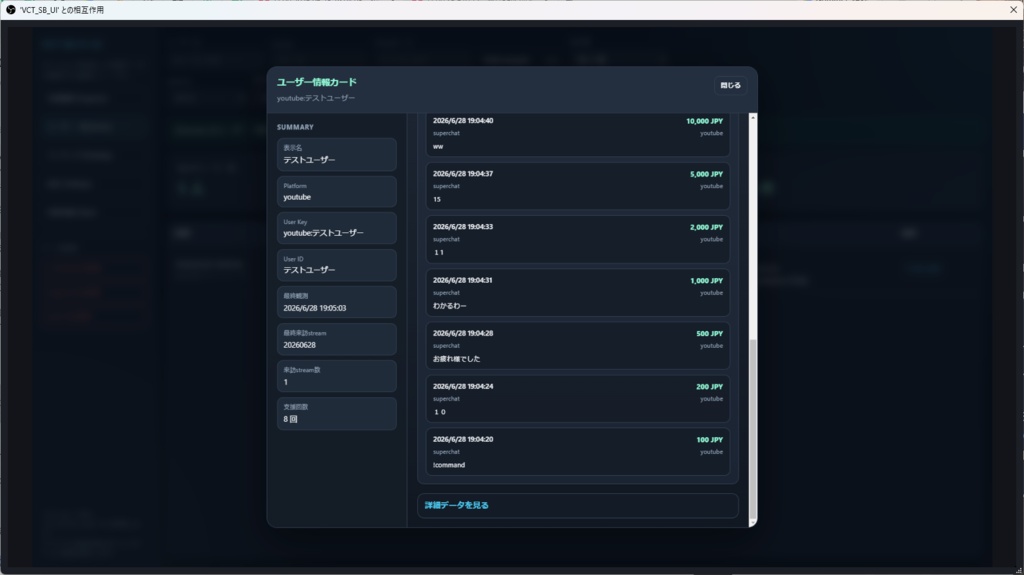Click the Platform value youtube
Image resolution: width=1024 pixels, height=575 pixels.
[x=297, y=197]
